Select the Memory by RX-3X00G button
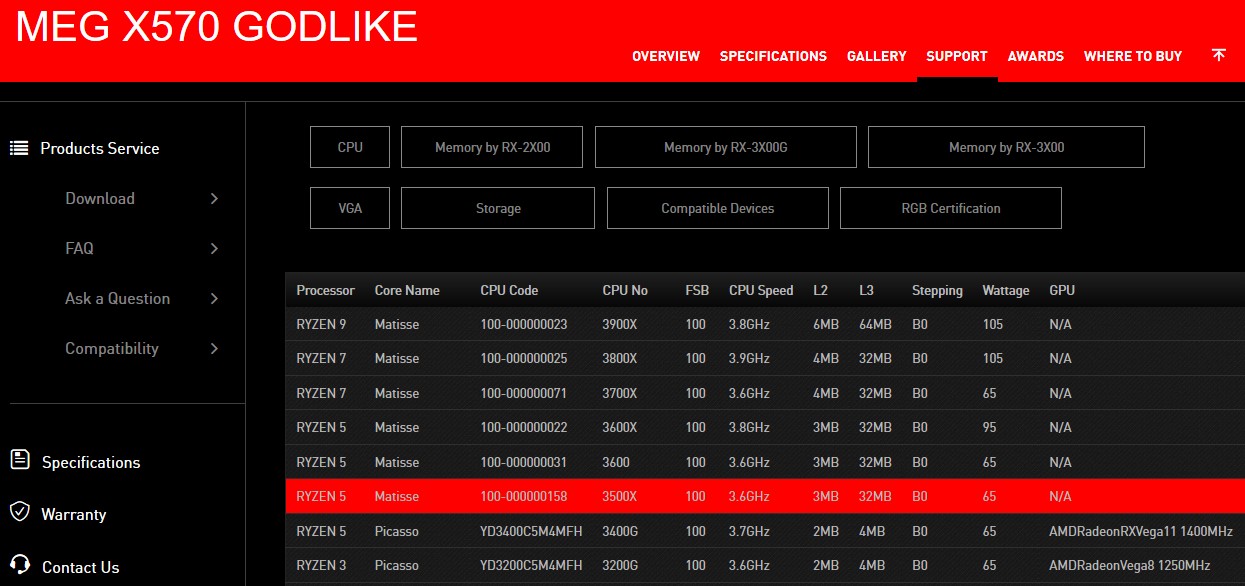Viewport: 1245px width, 586px height. 726,147
